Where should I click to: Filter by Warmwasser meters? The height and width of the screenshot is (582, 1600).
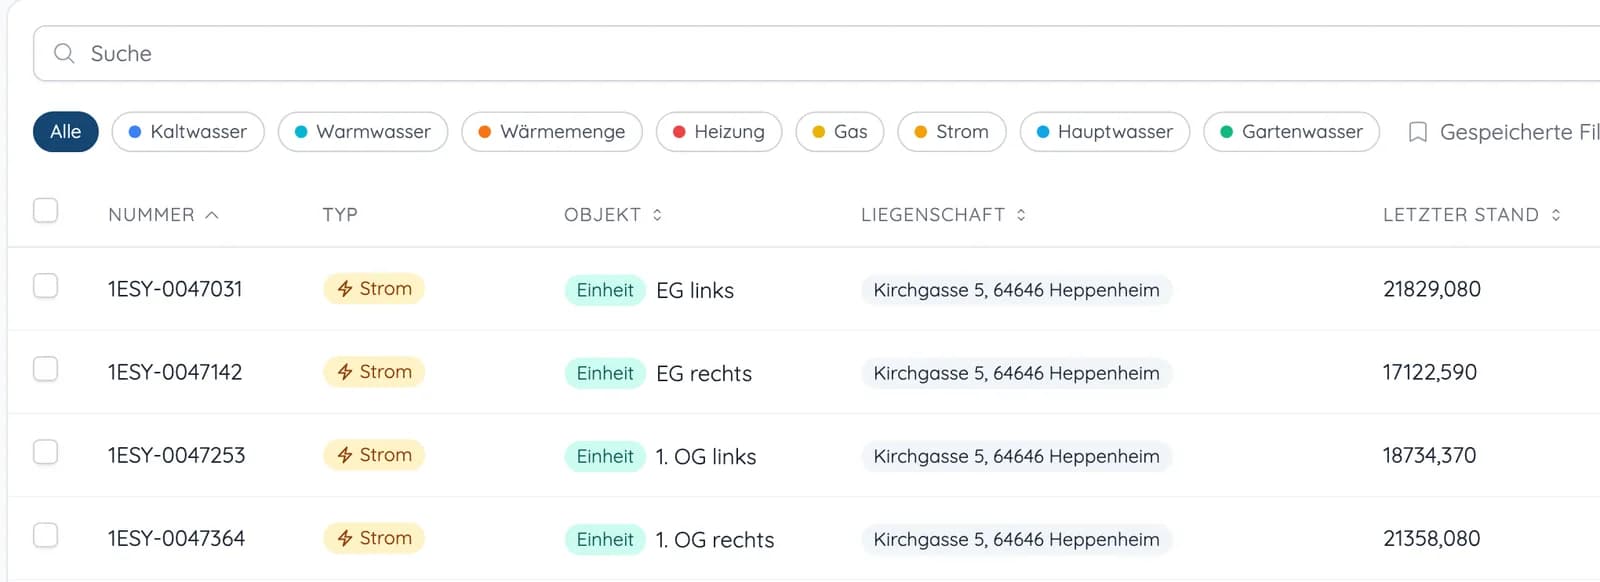[x=363, y=132]
